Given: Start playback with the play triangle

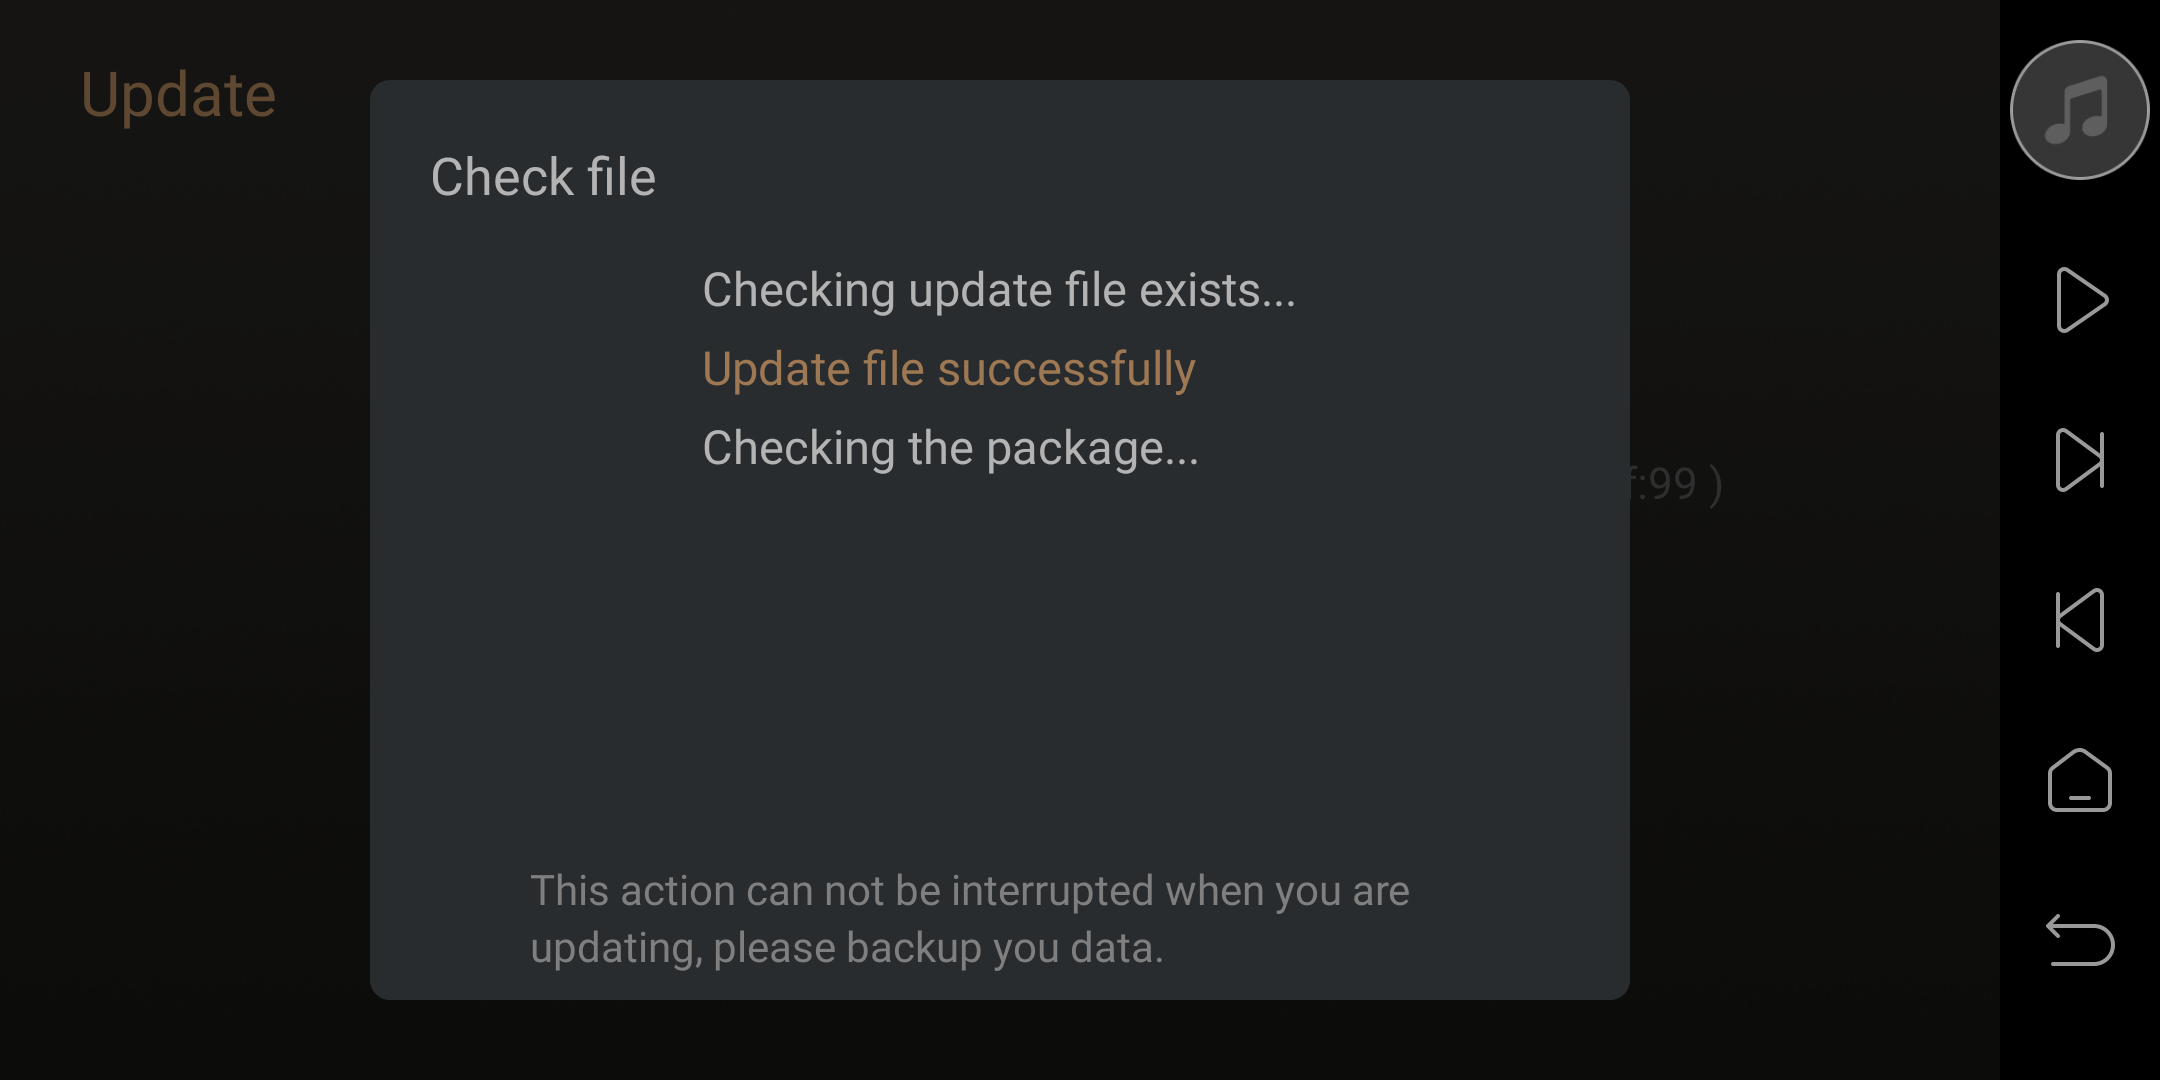Looking at the screenshot, I should pyautogui.click(x=2081, y=300).
